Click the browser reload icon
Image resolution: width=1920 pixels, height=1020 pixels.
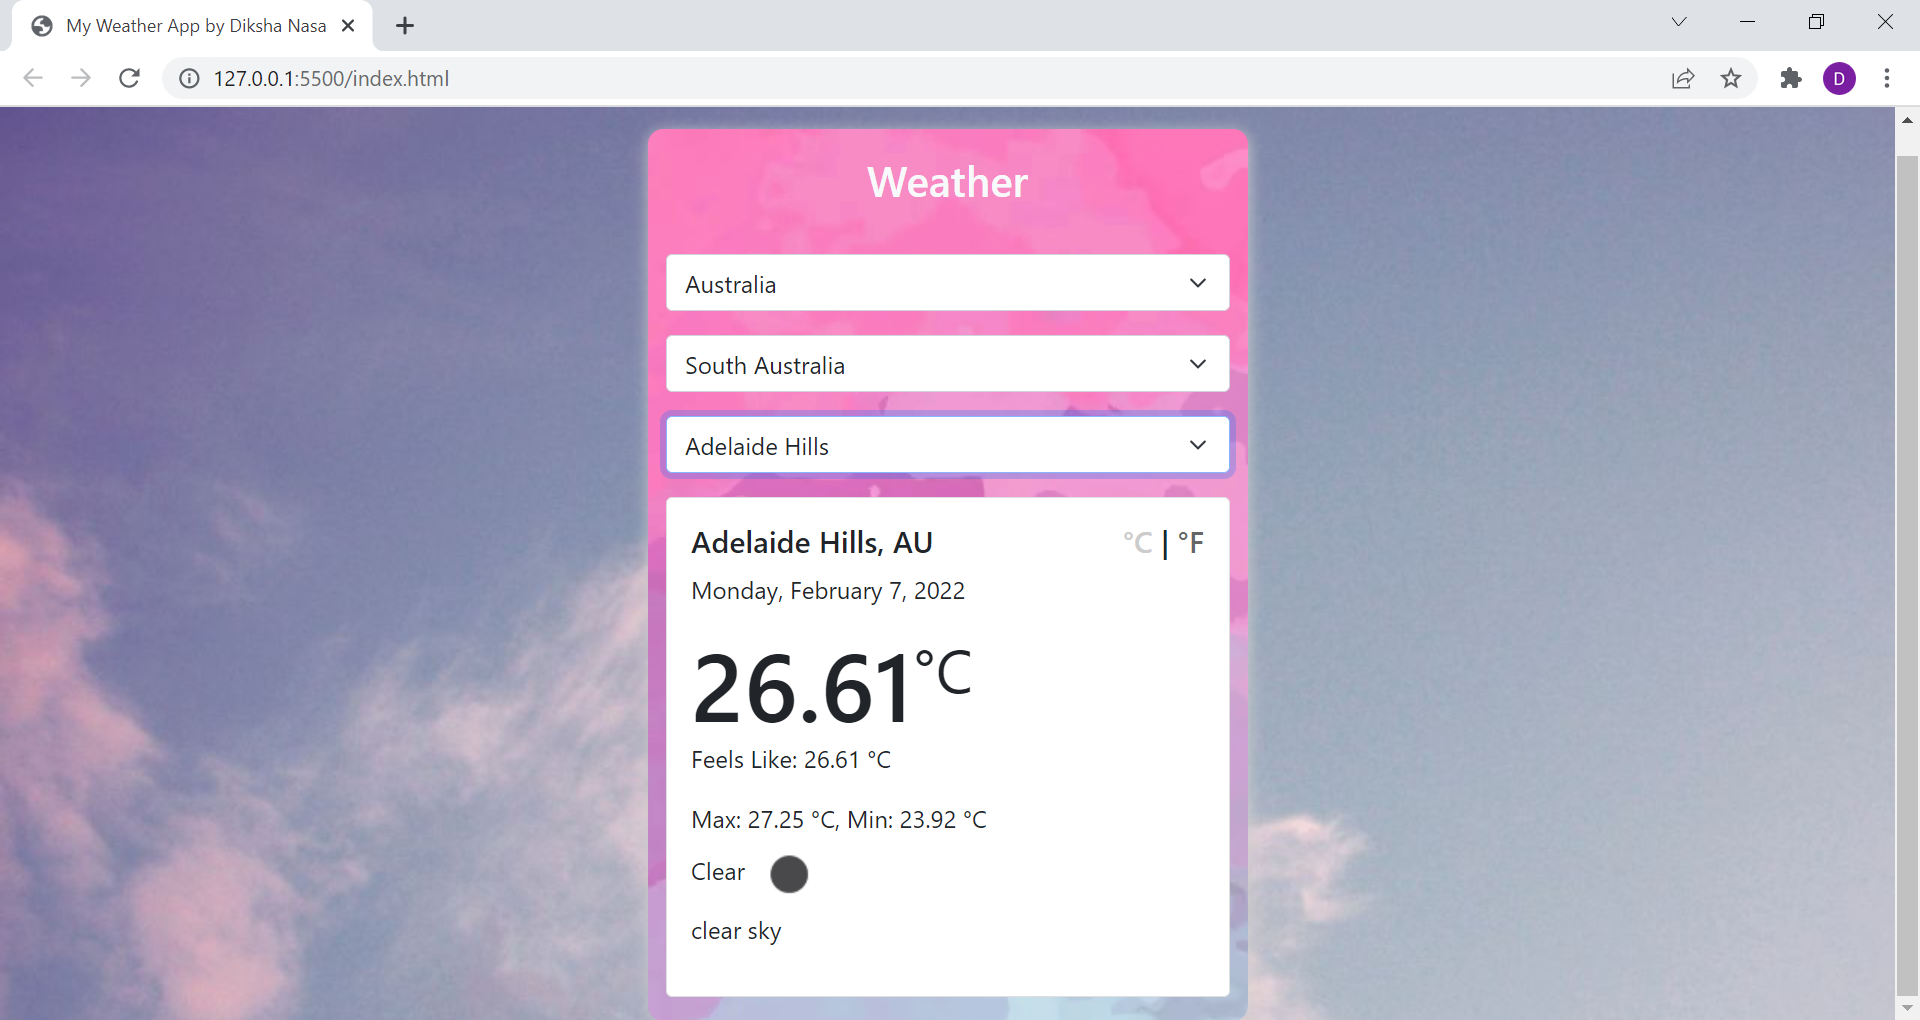129,78
